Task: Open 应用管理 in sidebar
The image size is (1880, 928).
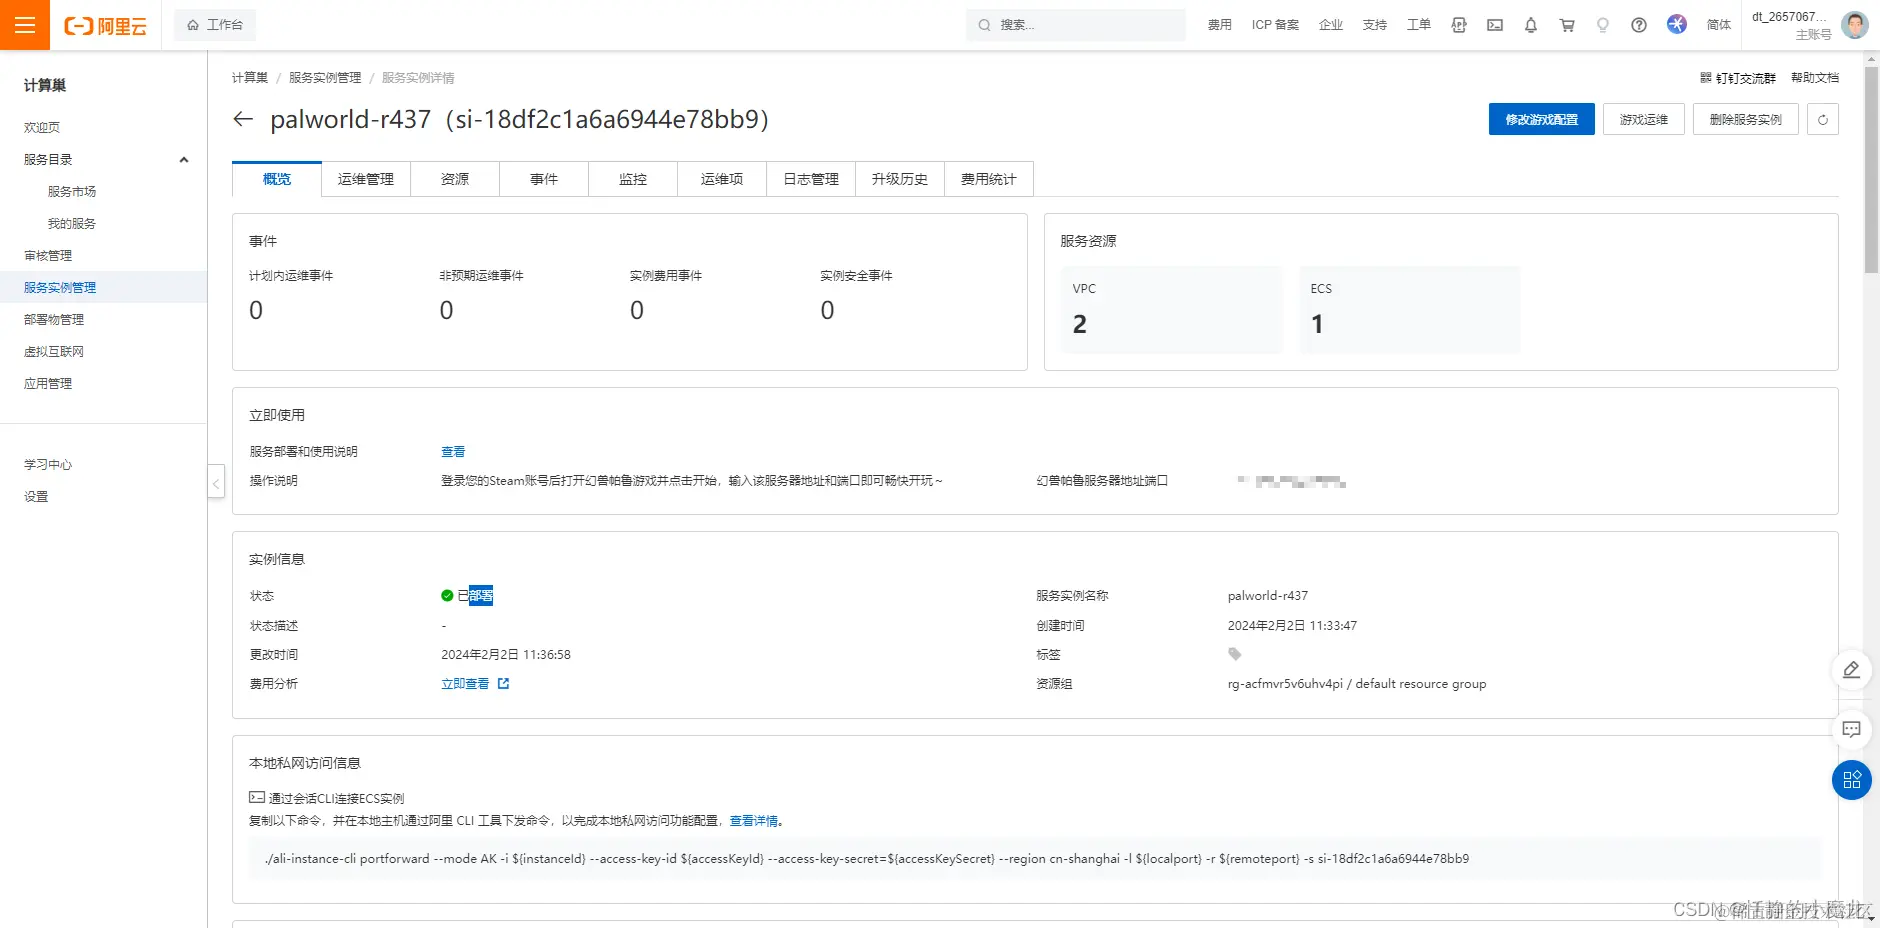Action: [x=48, y=383]
